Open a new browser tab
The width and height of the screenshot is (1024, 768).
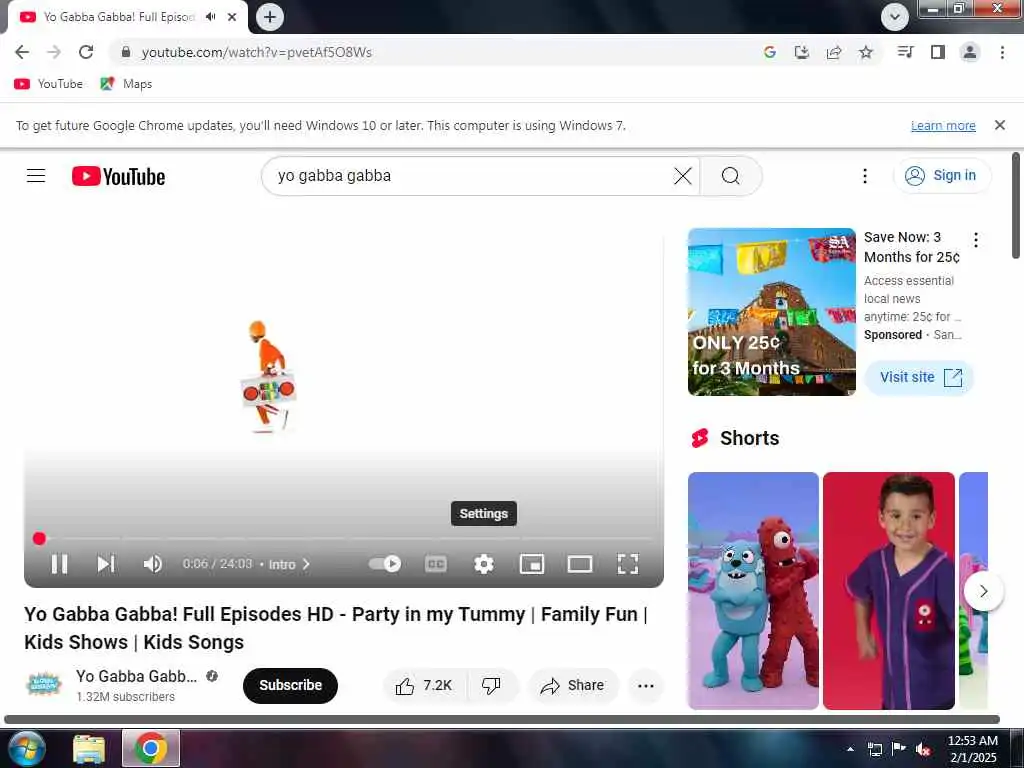270,17
